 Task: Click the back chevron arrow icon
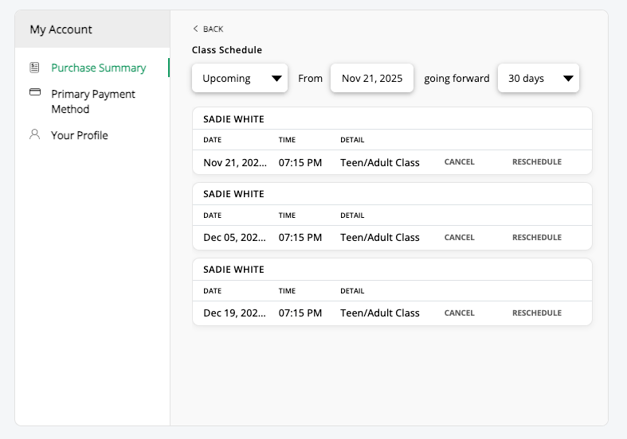[x=196, y=29]
